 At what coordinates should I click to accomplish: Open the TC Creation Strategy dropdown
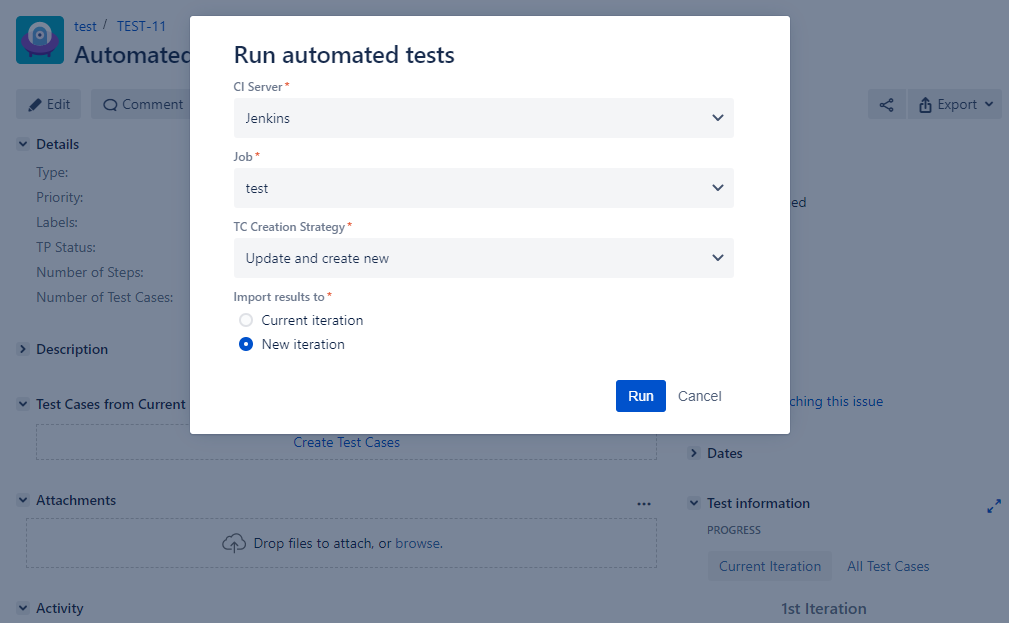coord(483,258)
